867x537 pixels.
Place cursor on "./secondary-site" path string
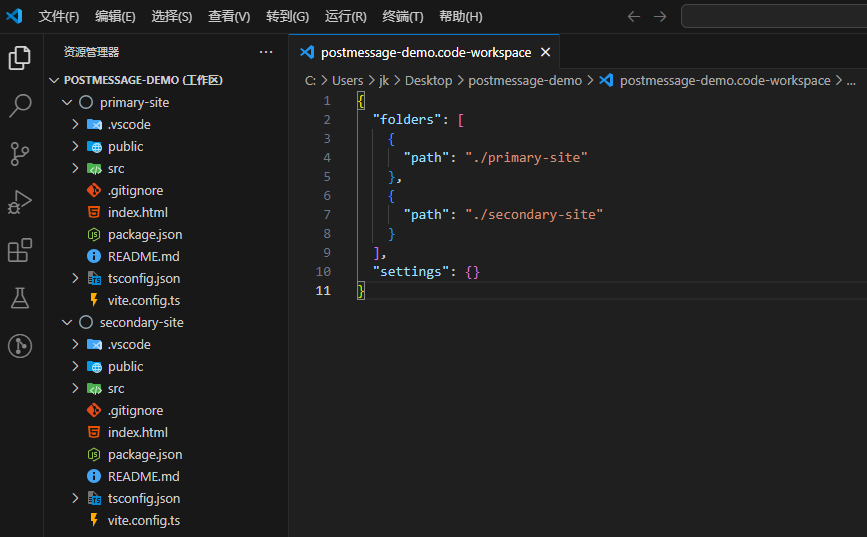534,215
